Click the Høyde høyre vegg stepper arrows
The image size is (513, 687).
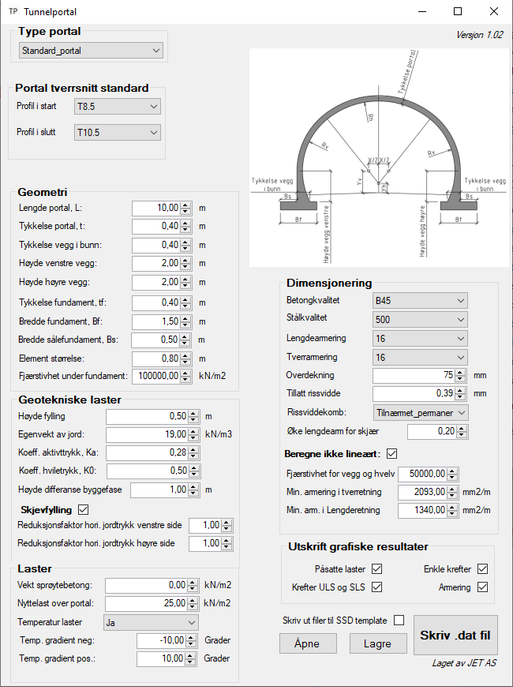coord(186,282)
